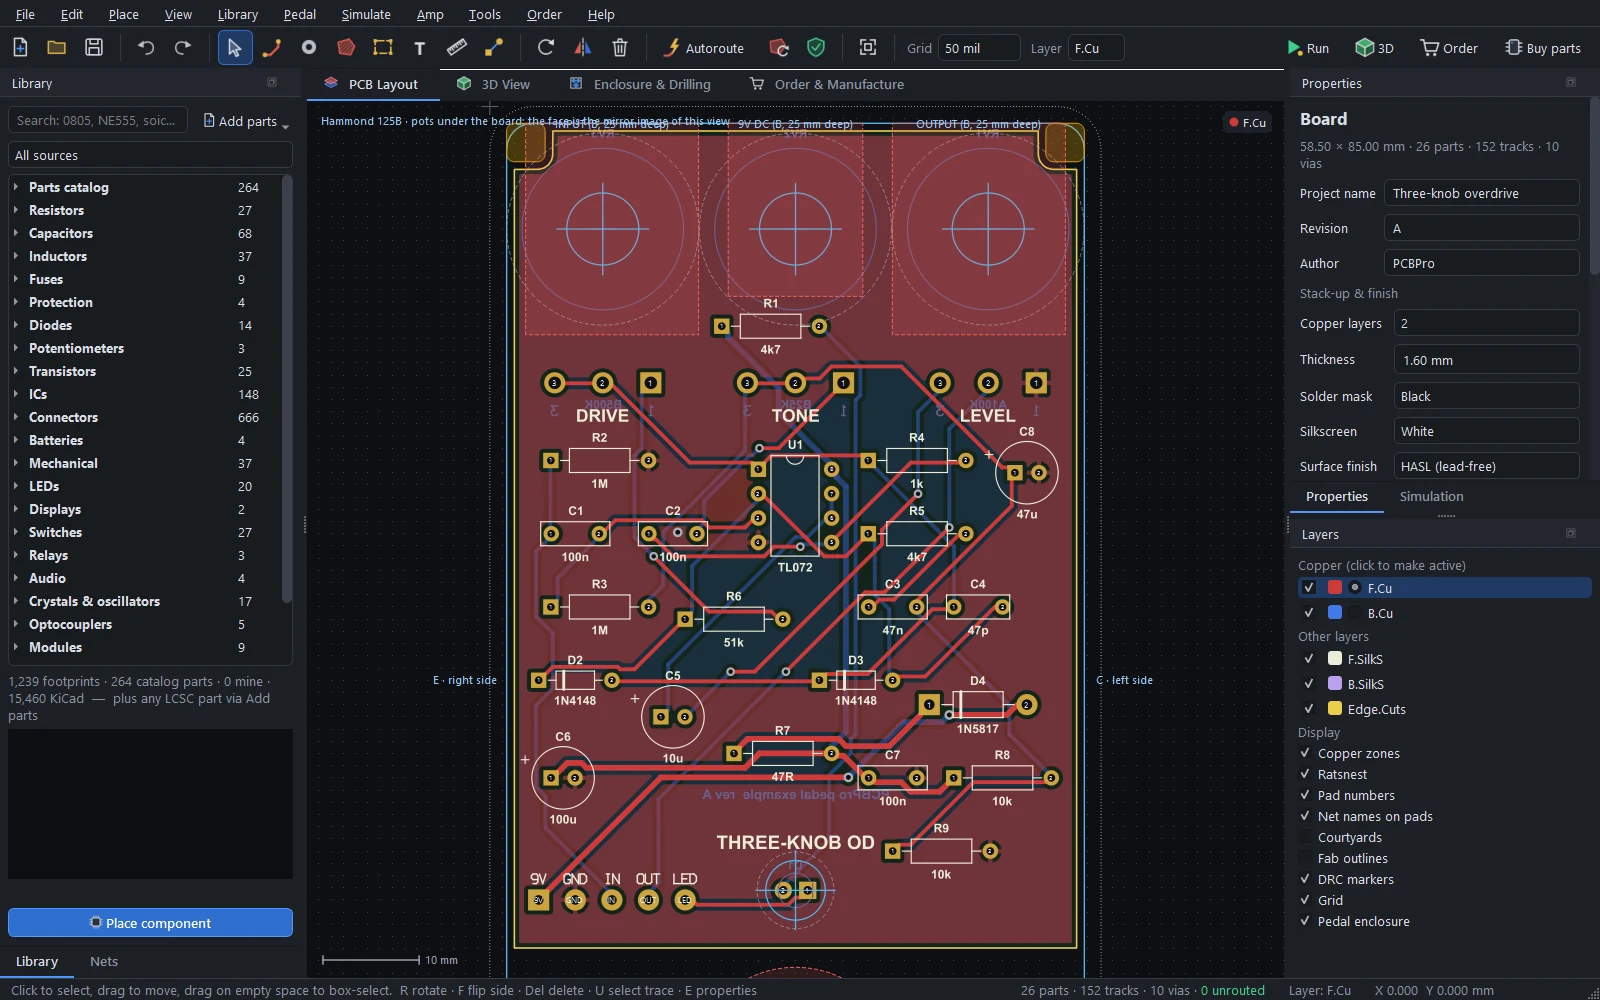This screenshot has height=1000, width=1600.
Task: Click the Autoroute button
Action: click(704, 47)
